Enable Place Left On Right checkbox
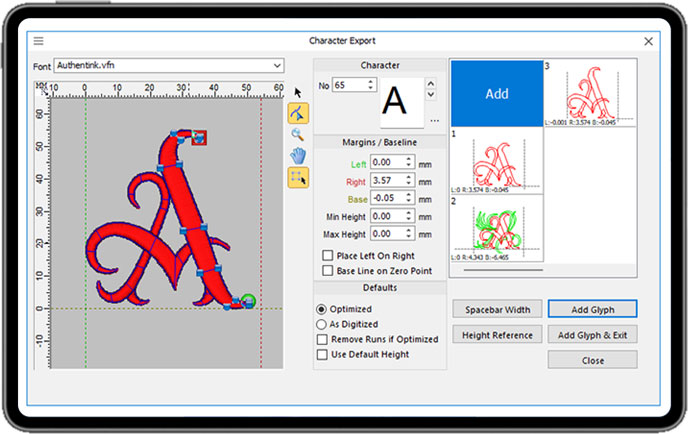Viewport: 688px width, 434px height. tap(325, 255)
